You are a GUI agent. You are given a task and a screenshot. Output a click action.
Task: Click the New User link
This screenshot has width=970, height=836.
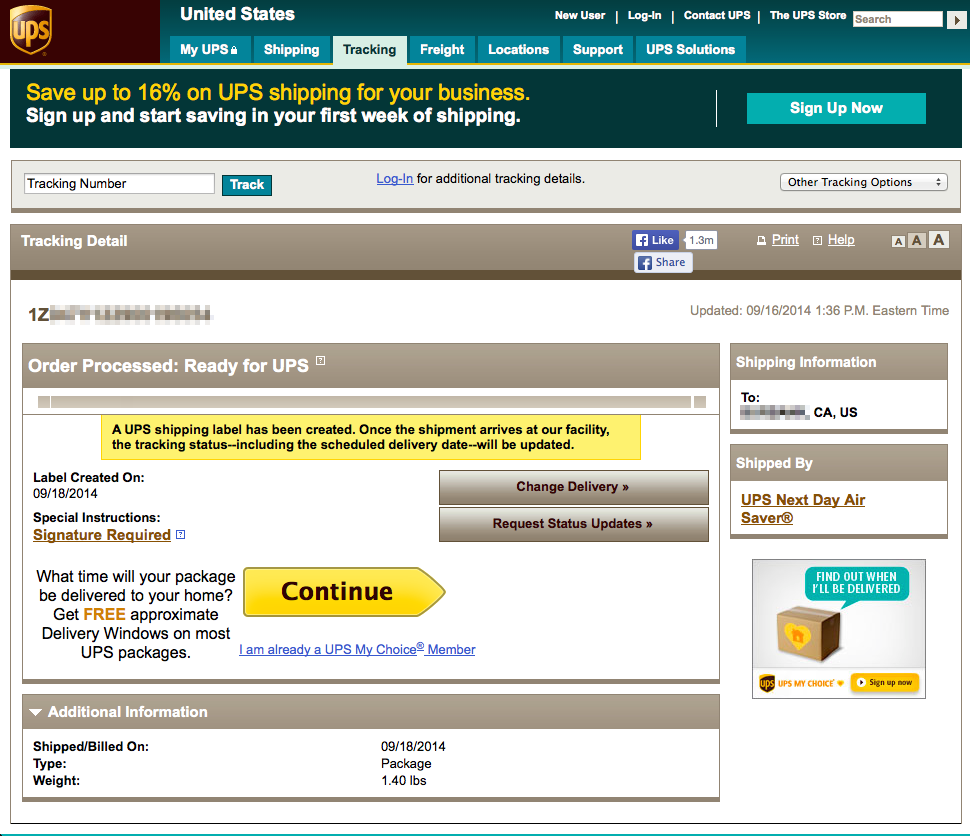click(x=580, y=15)
